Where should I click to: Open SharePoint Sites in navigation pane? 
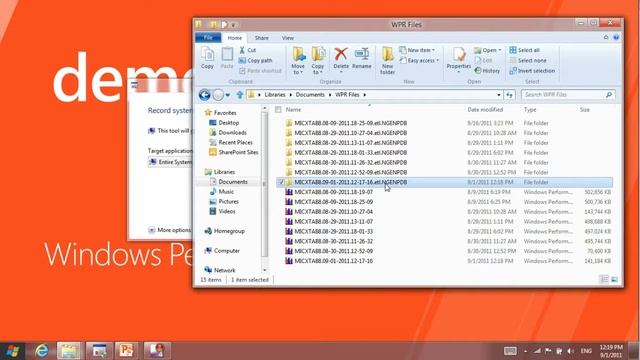coord(234,152)
